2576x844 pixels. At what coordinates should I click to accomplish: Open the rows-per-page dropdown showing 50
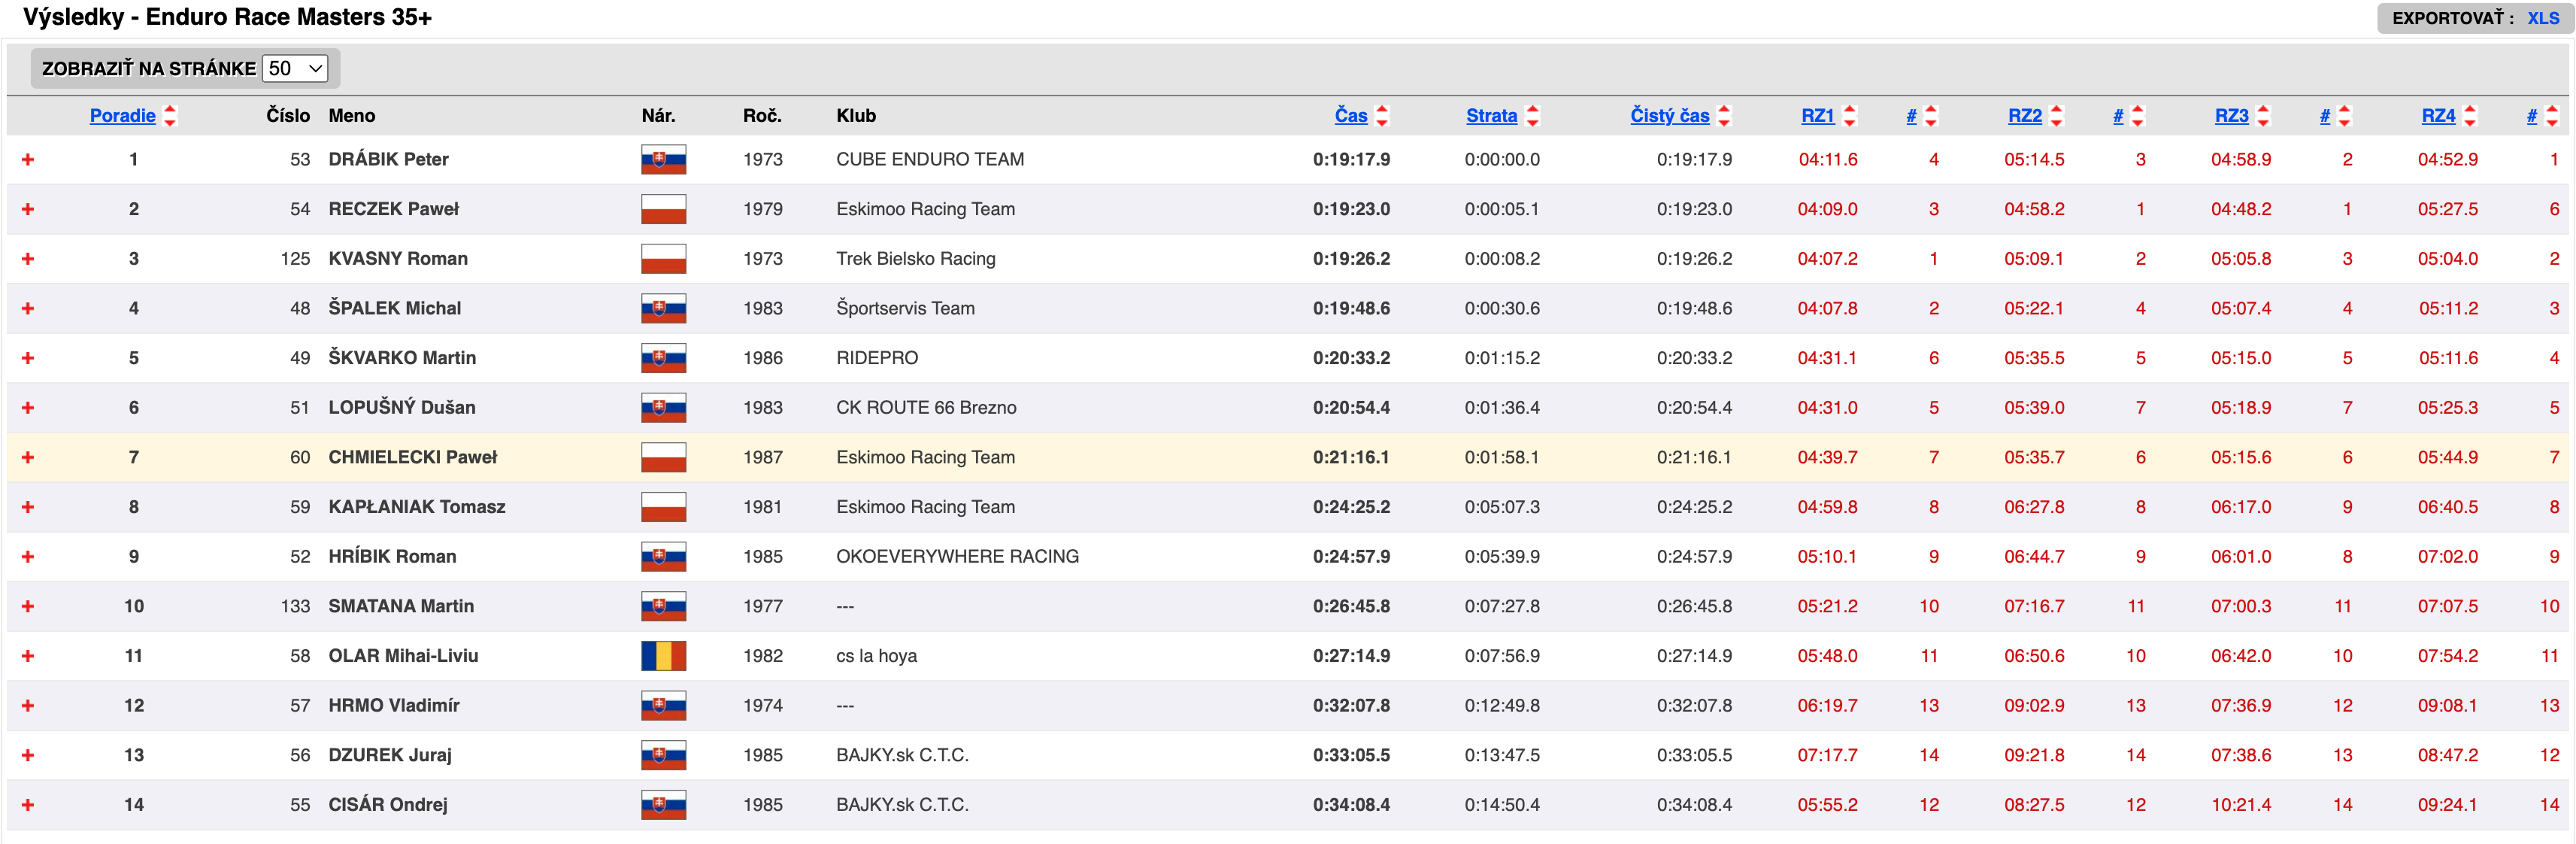pos(295,68)
